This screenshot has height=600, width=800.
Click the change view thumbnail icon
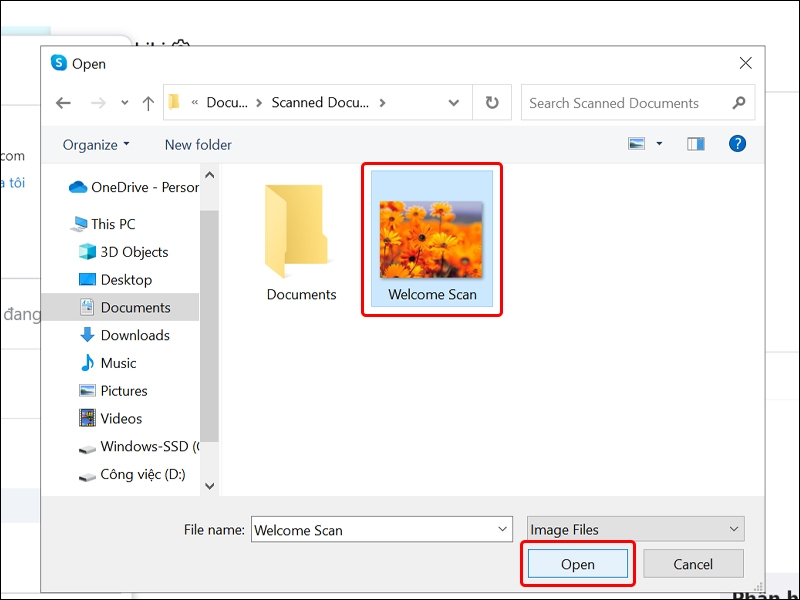click(636, 143)
